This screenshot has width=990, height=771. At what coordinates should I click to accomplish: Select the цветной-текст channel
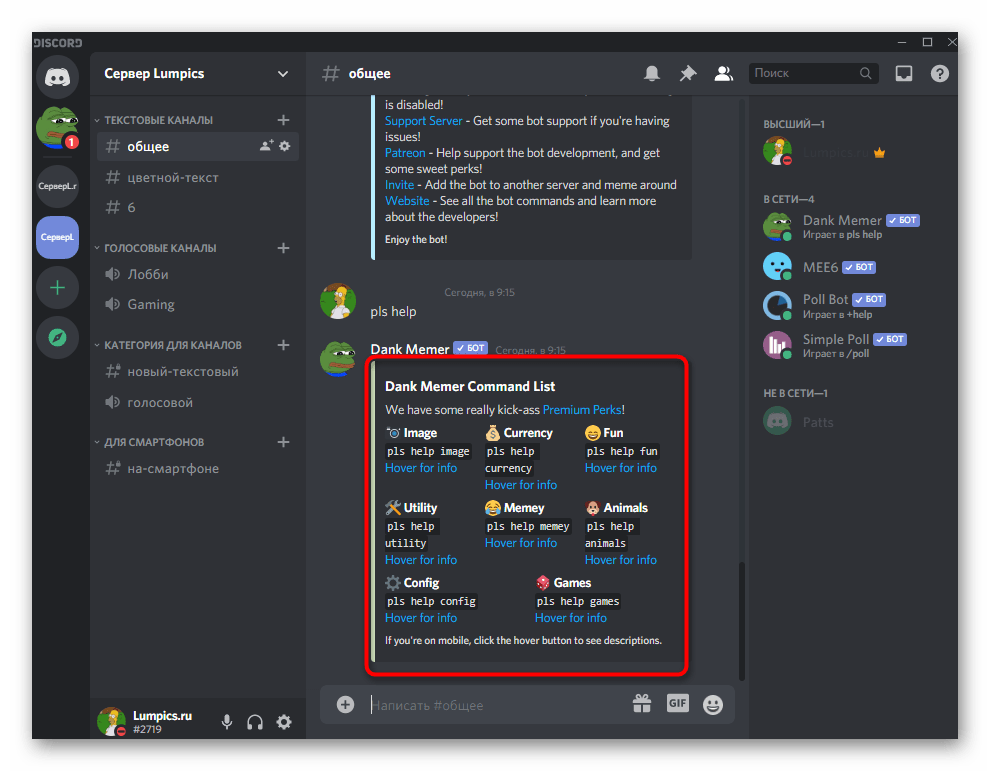(173, 177)
